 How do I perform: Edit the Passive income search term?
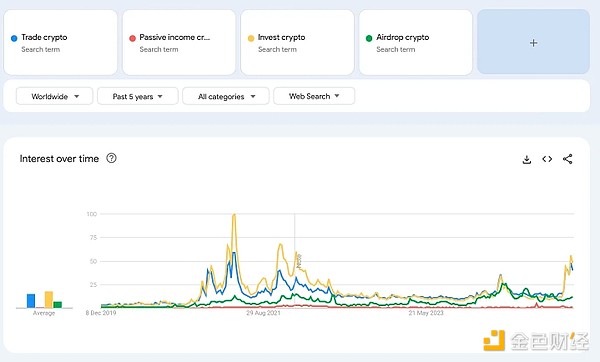click(x=174, y=38)
